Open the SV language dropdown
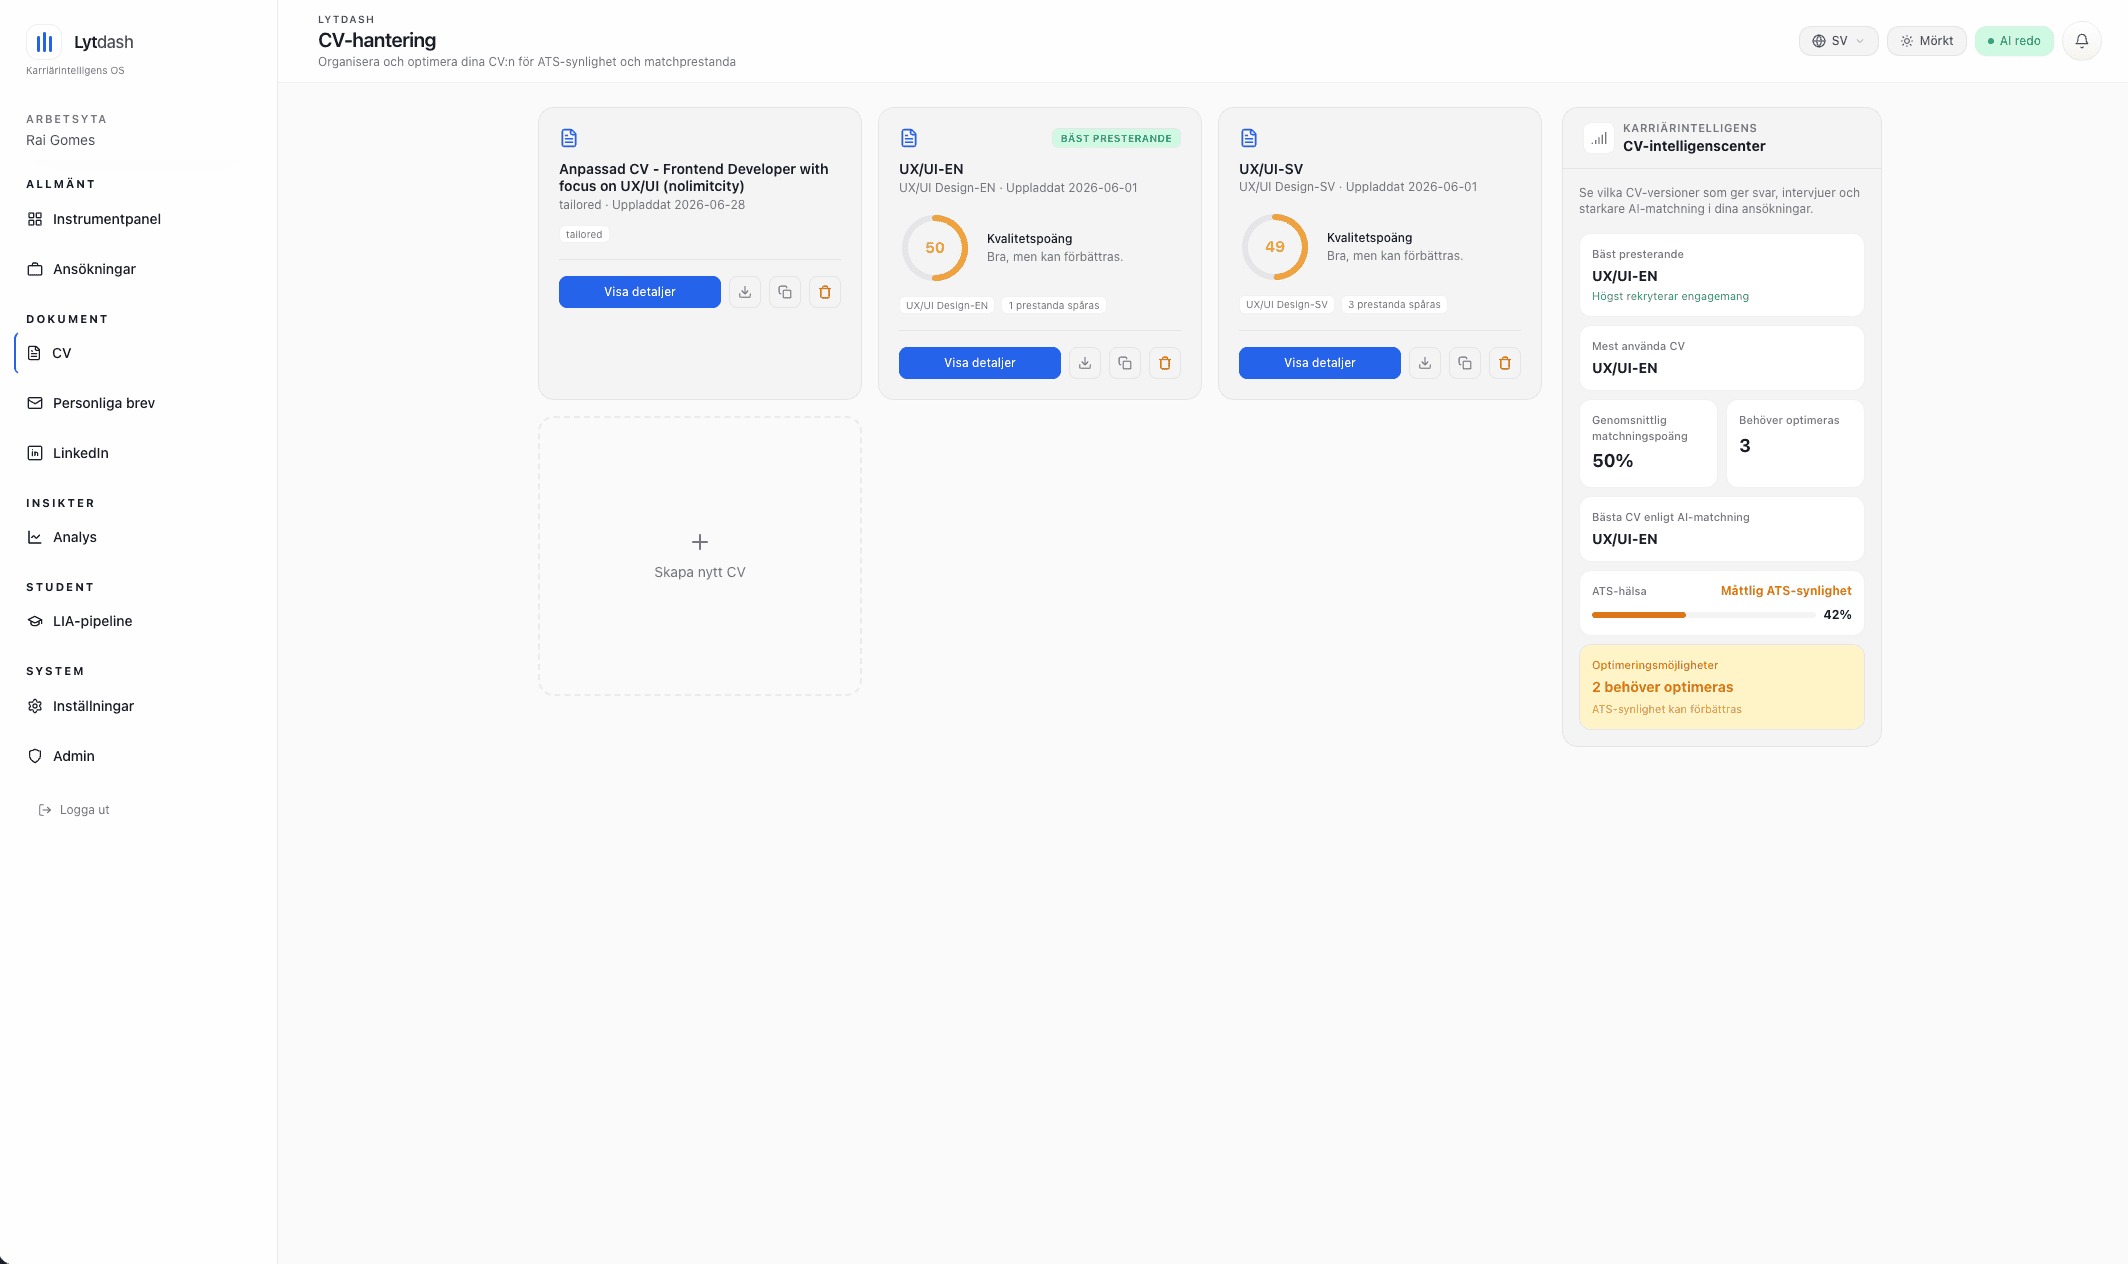Screen dimensions: 2128x1264 coord(1839,41)
